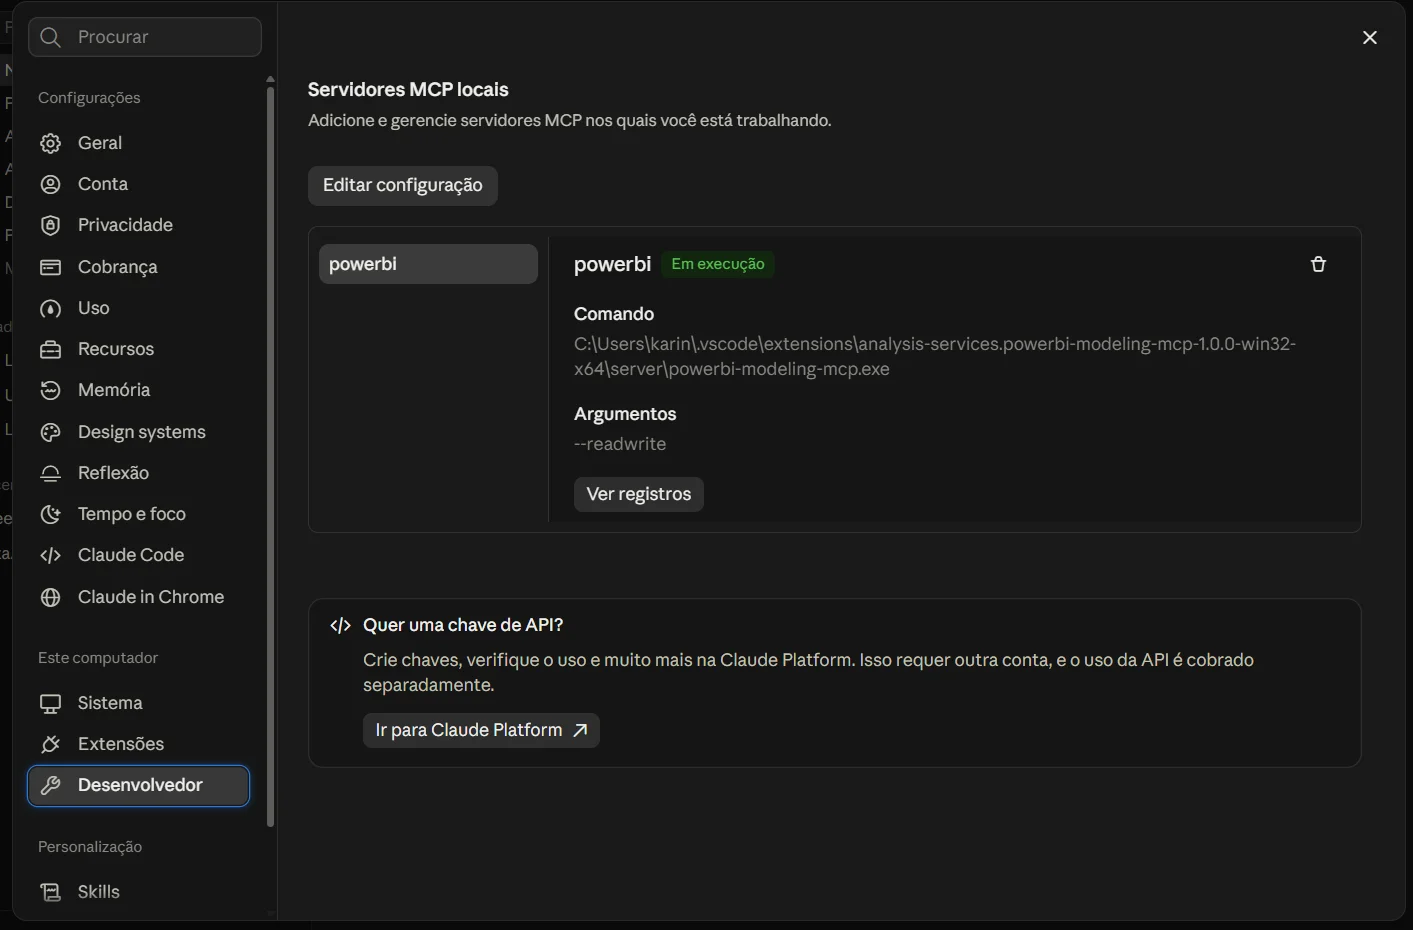Click the card icon beside Cobrança
The image size is (1413, 930).
[x=50, y=267]
